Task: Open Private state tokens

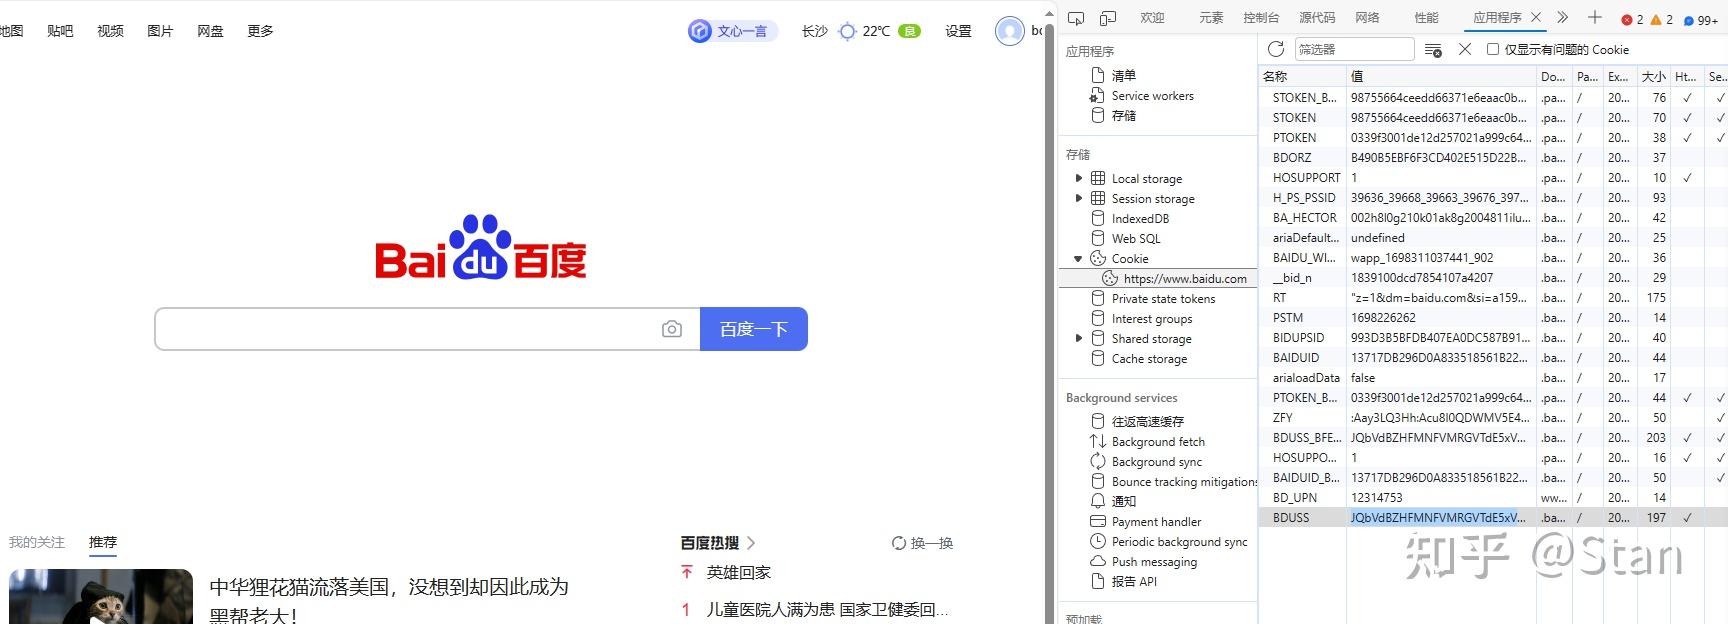Action: [x=1163, y=299]
